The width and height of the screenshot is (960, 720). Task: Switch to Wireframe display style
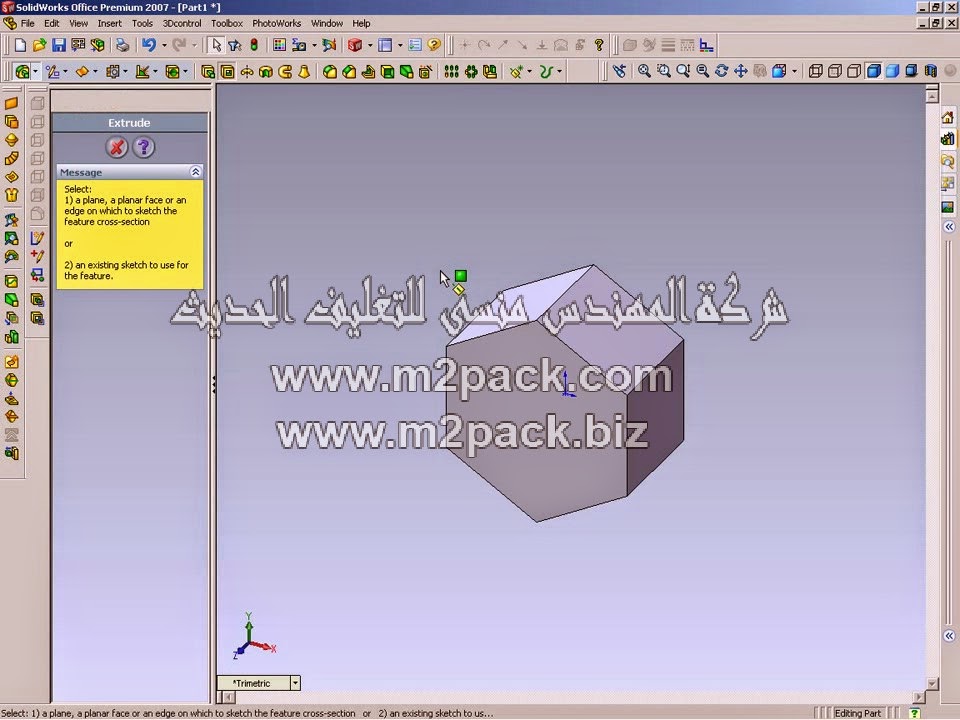click(x=816, y=71)
